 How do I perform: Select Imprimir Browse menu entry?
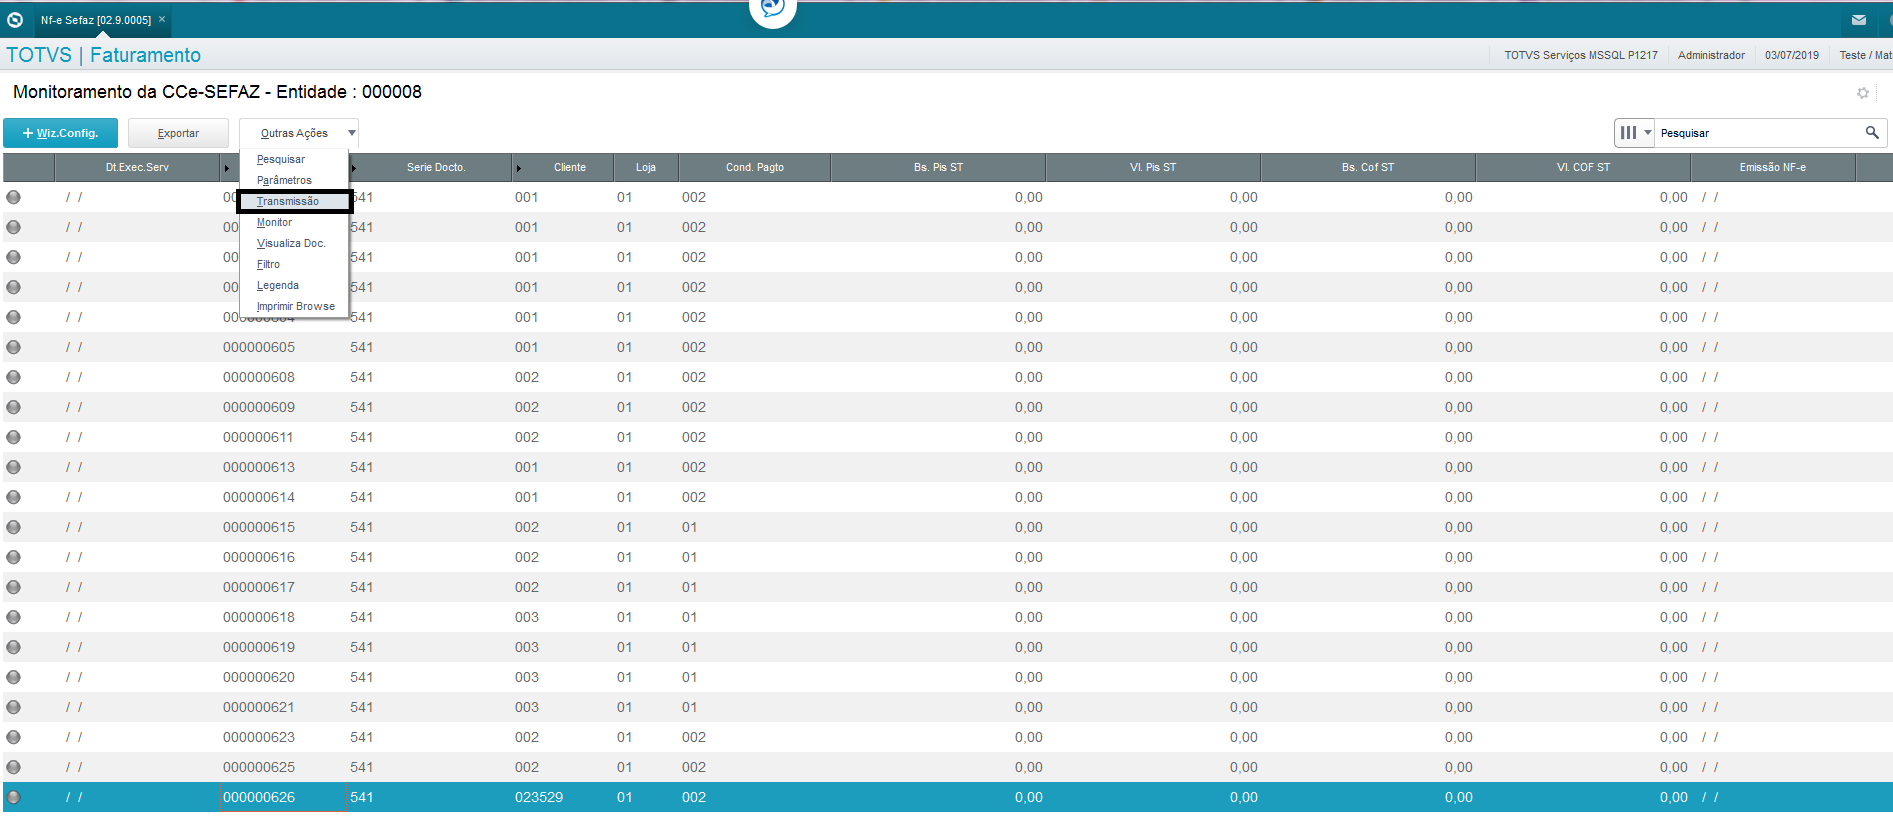point(295,306)
